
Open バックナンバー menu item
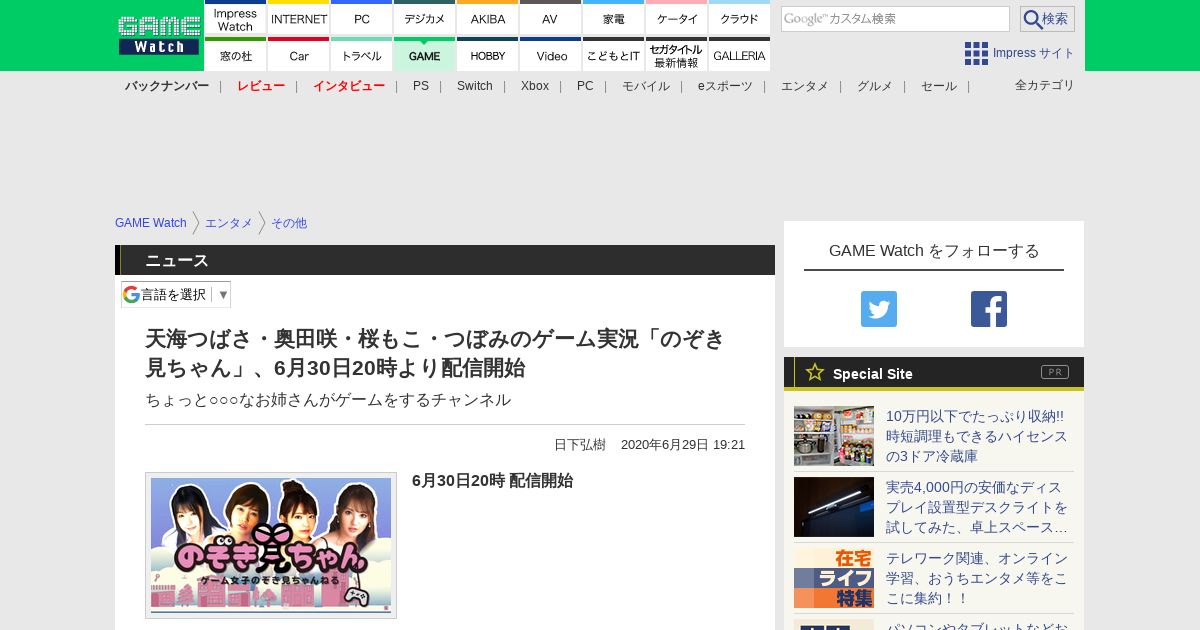tap(167, 86)
